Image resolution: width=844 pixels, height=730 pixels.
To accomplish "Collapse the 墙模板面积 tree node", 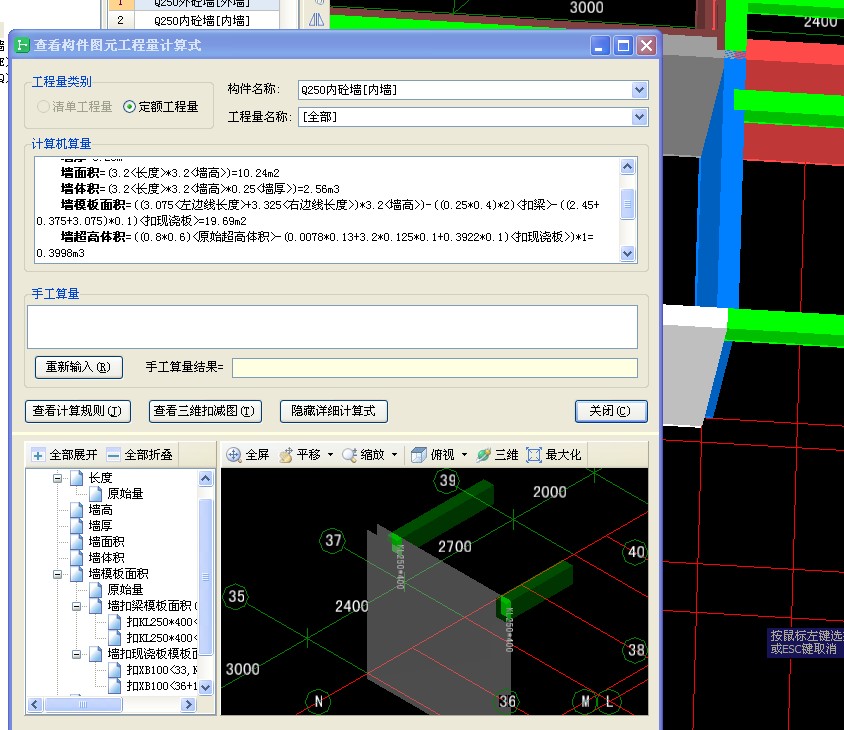I will (x=58, y=574).
